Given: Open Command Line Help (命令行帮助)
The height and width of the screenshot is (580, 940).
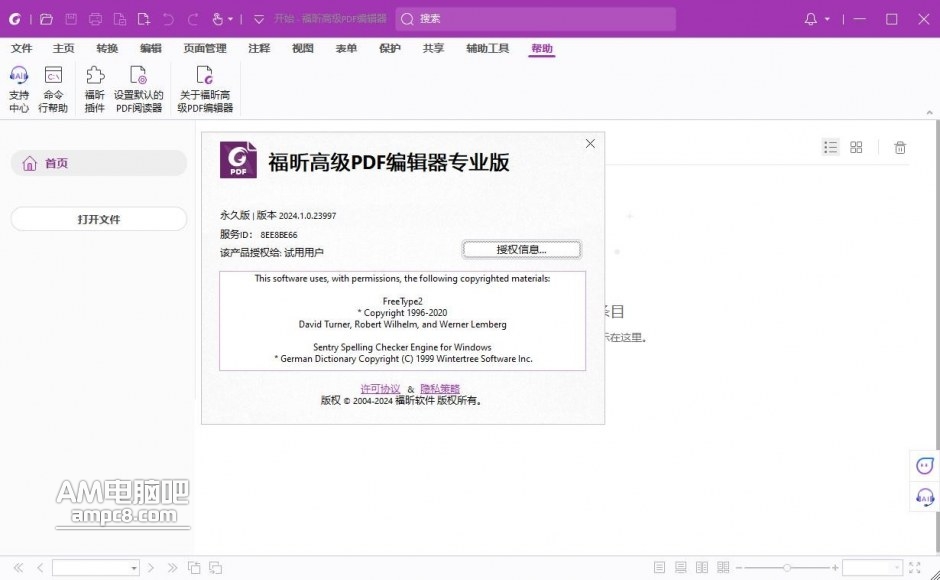Looking at the screenshot, I should pyautogui.click(x=53, y=89).
